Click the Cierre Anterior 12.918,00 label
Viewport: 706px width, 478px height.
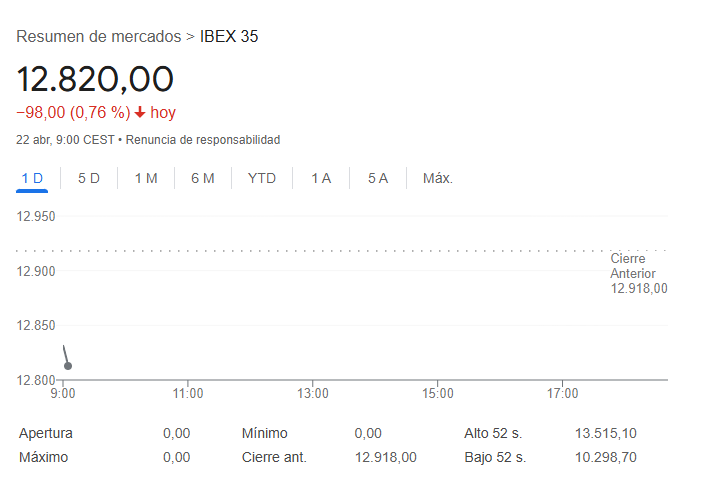(638, 273)
